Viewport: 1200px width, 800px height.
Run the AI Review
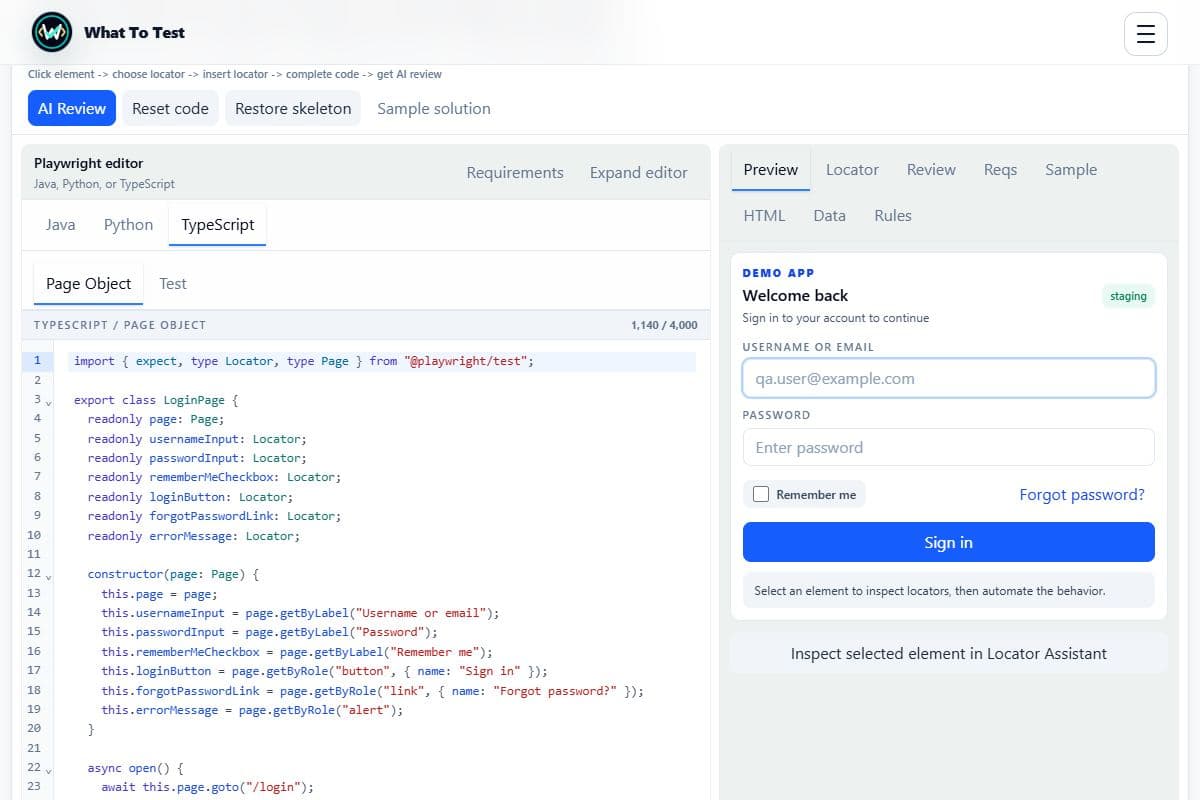click(72, 108)
